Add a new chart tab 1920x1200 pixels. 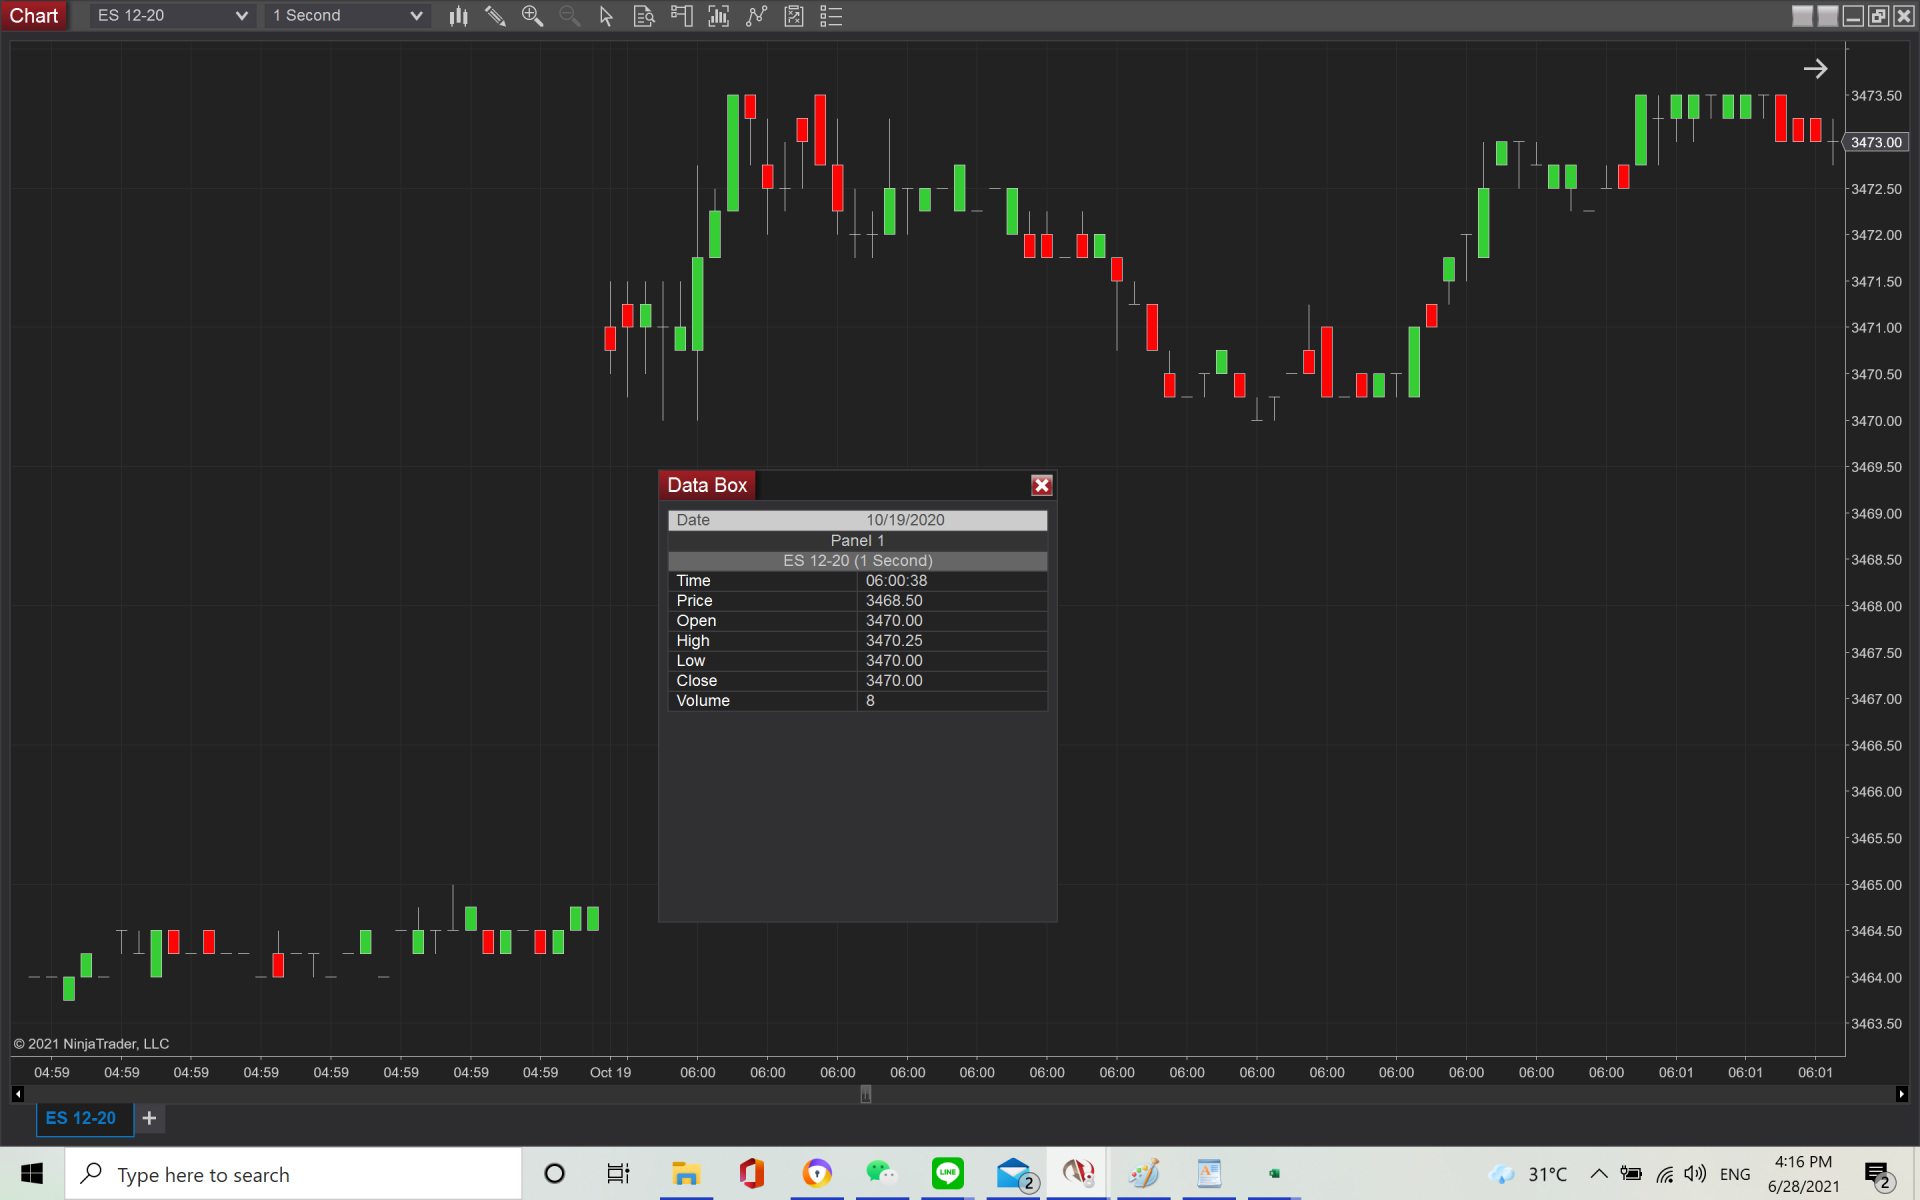[x=149, y=1118]
